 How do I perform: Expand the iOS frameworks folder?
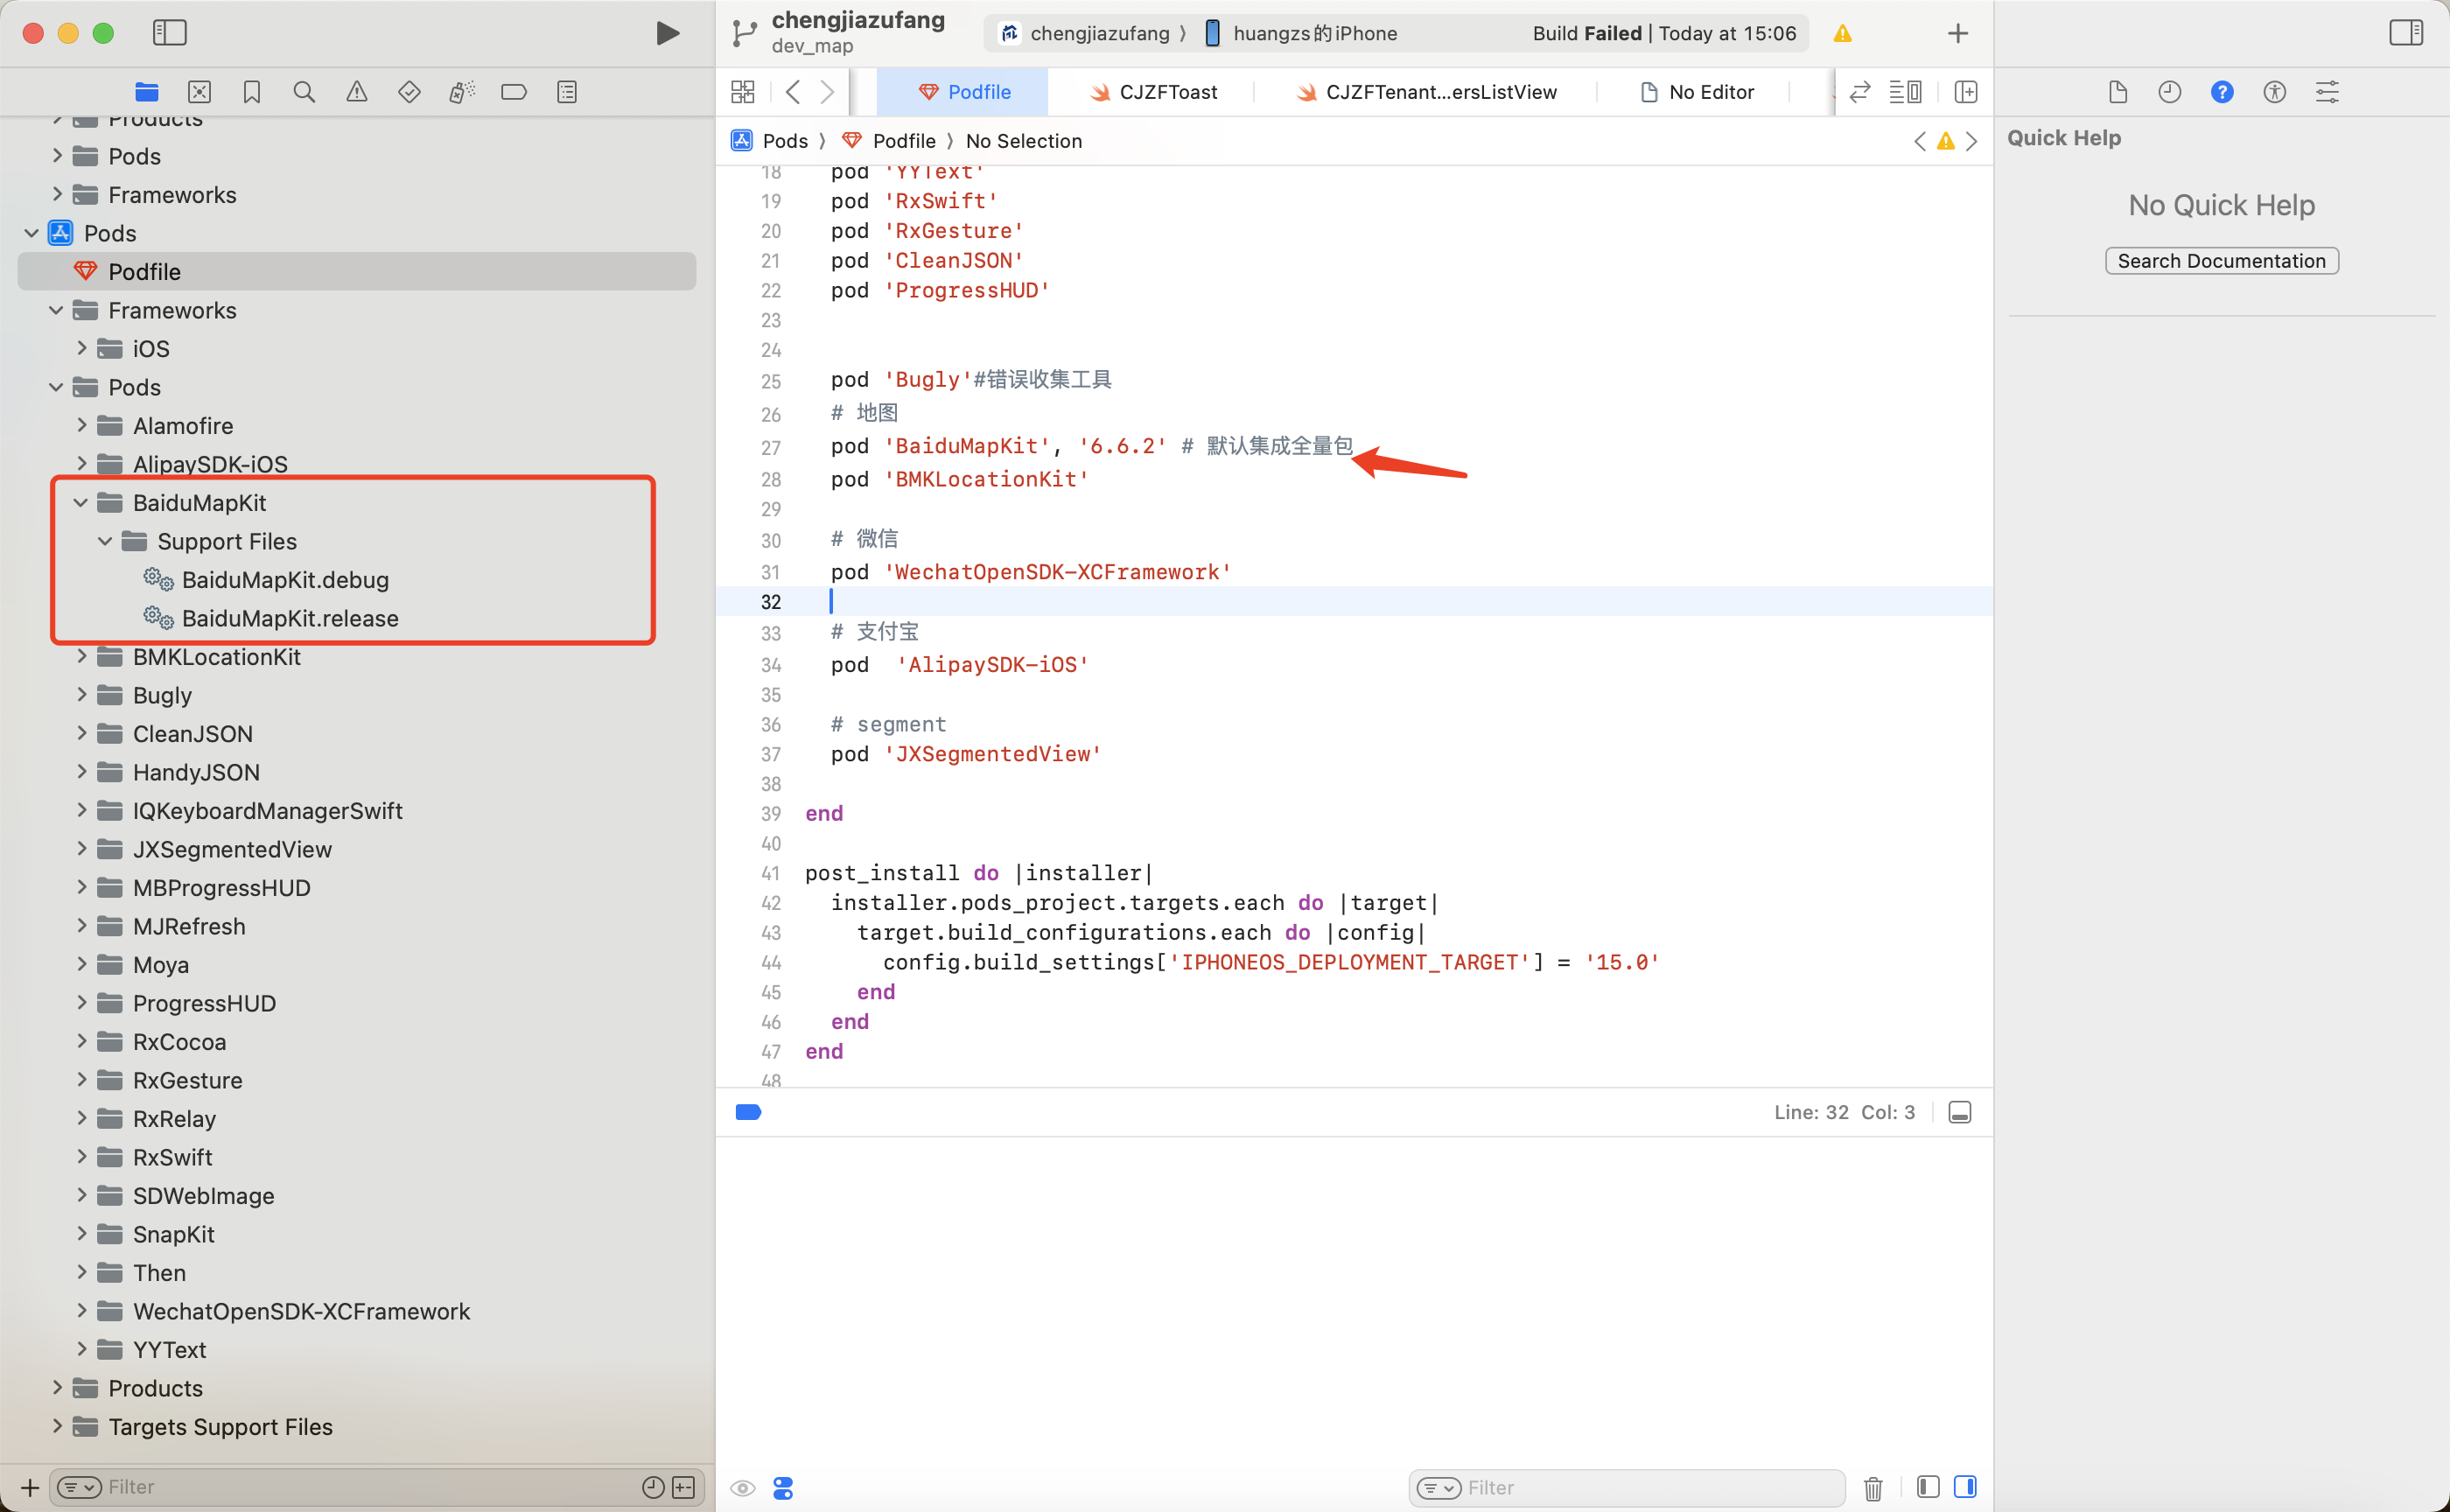[82, 348]
